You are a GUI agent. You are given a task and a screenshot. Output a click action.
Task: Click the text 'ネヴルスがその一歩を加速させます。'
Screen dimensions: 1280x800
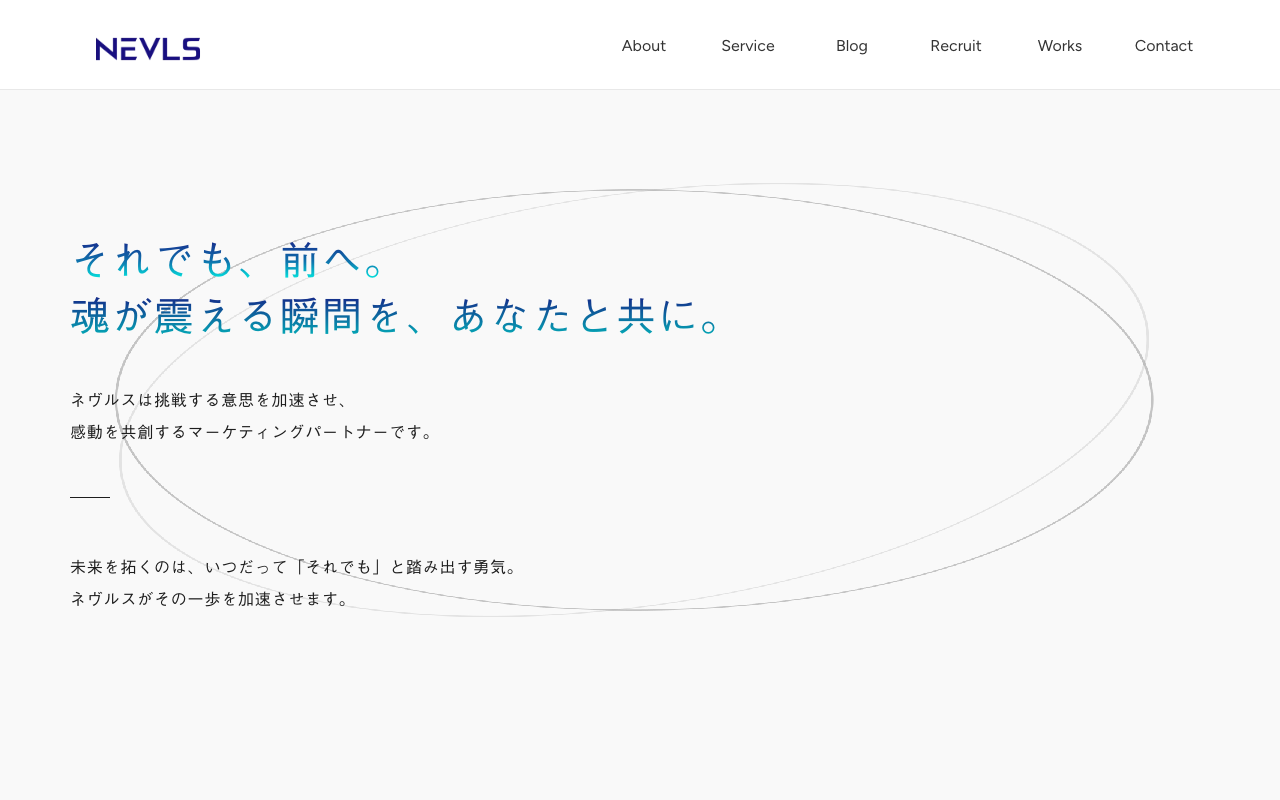tap(212, 599)
